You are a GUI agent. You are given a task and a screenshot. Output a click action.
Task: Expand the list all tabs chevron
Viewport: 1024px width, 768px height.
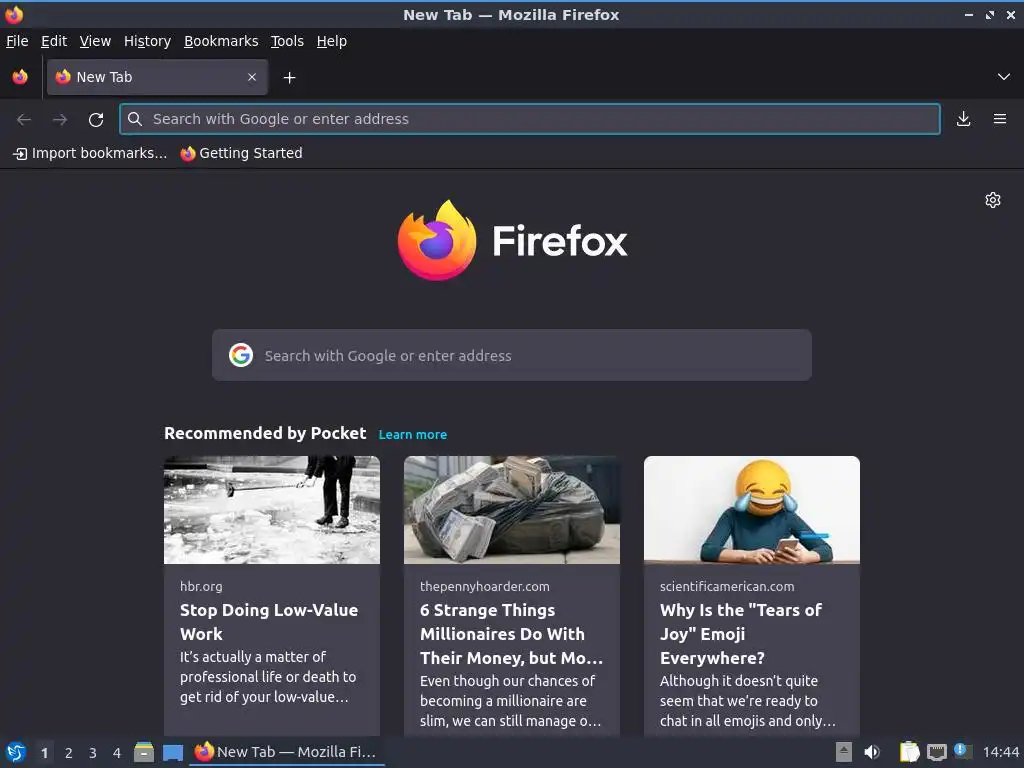pyautogui.click(x=1004, y=77)
